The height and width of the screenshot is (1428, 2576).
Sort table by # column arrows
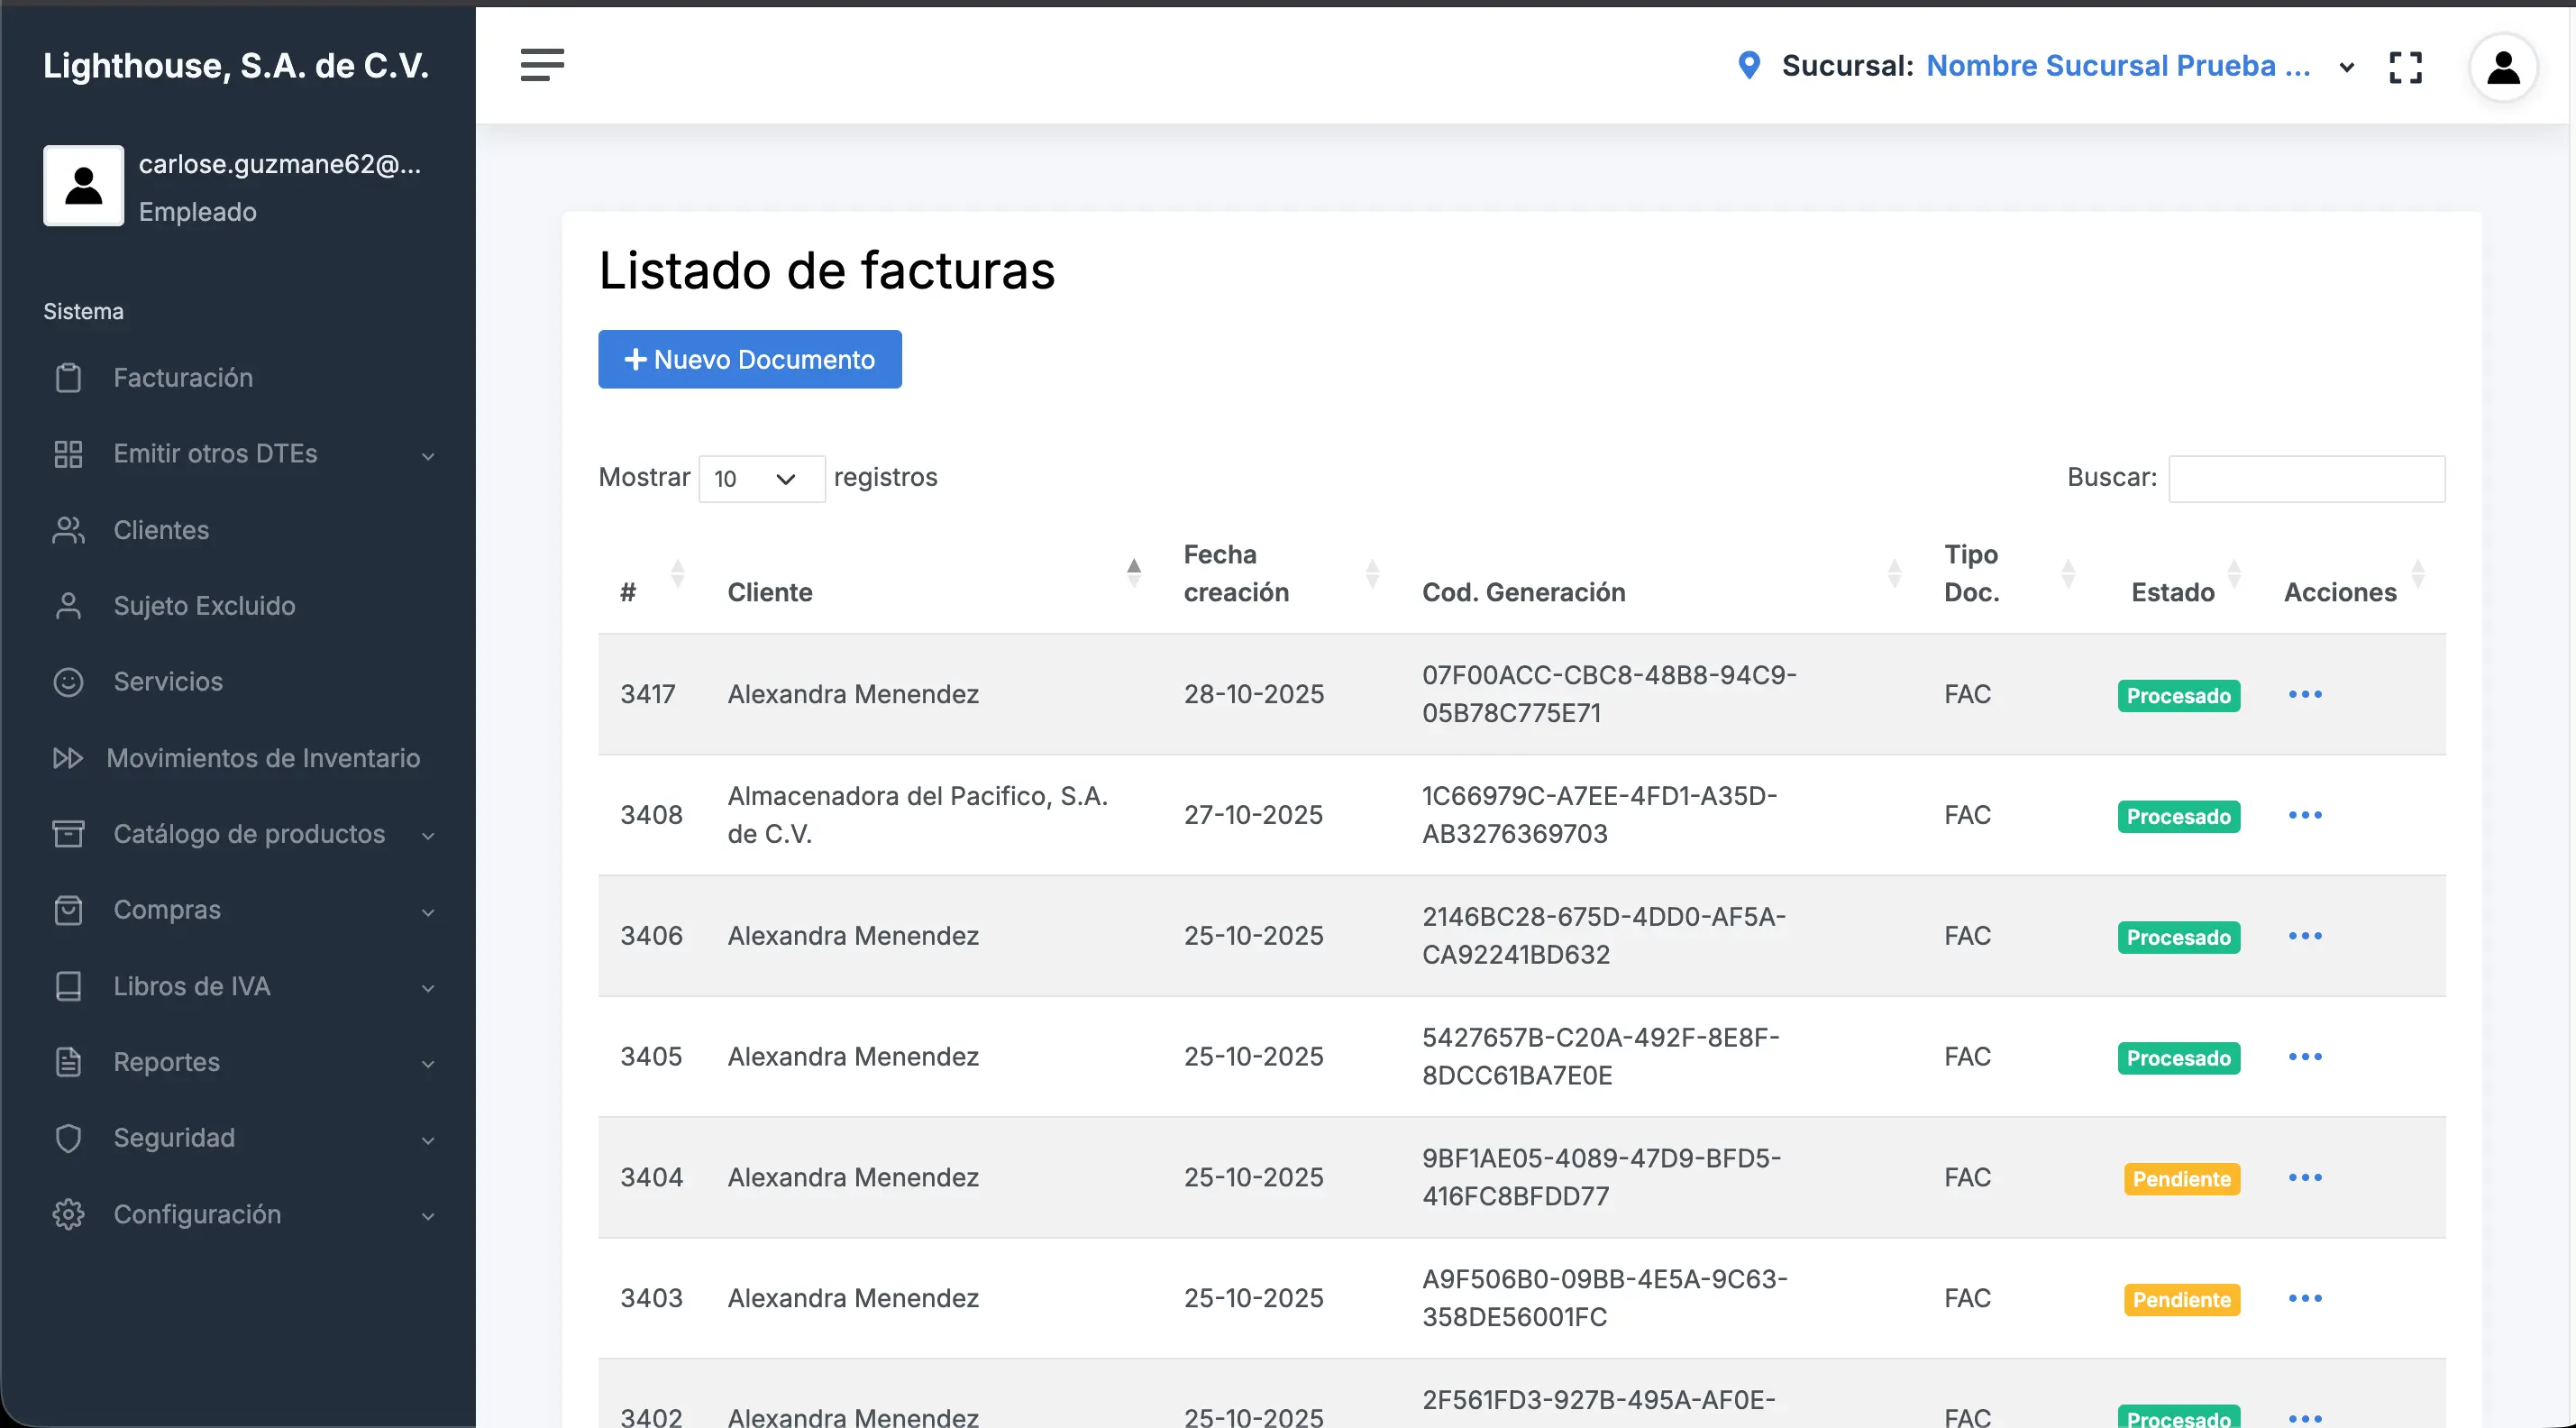[x=678, y=573]
